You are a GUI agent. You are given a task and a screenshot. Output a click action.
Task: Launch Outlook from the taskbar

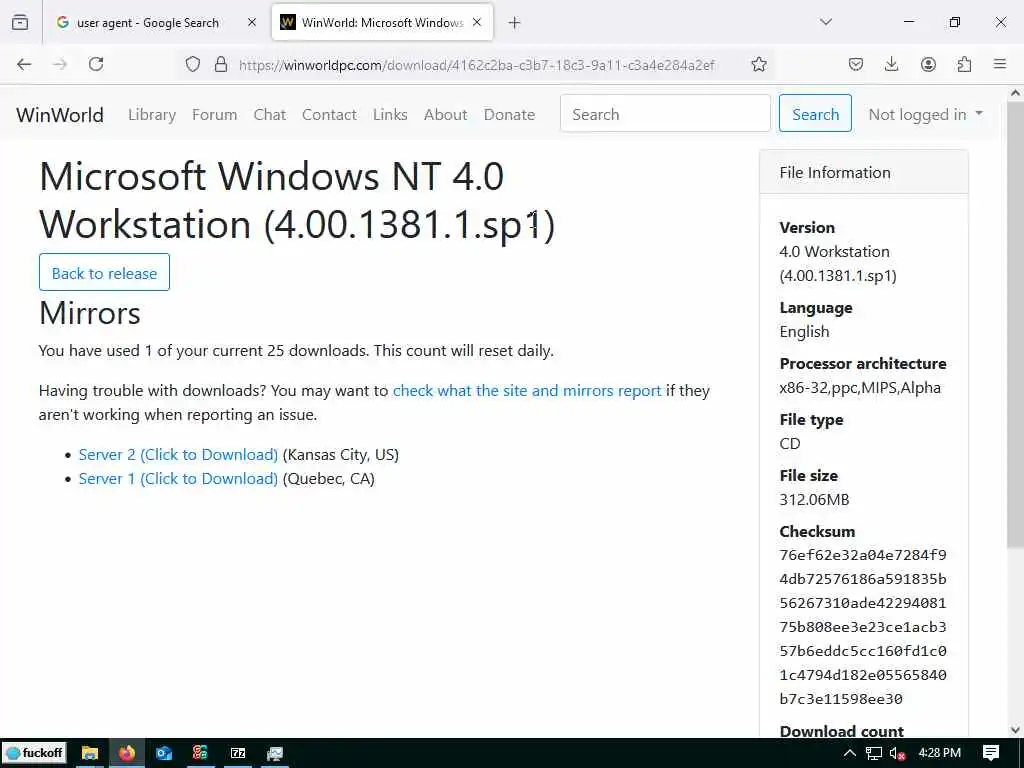pyautogui.click(x=164, y=753)
